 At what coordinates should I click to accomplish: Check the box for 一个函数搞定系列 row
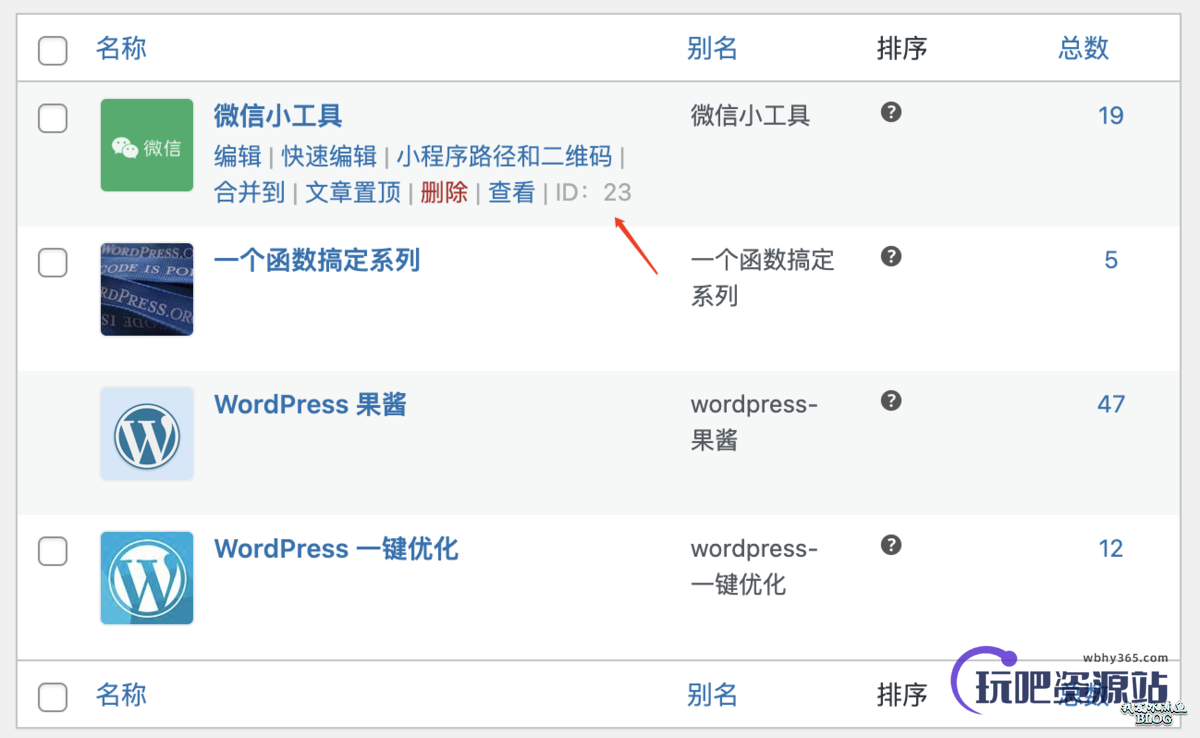53,263
